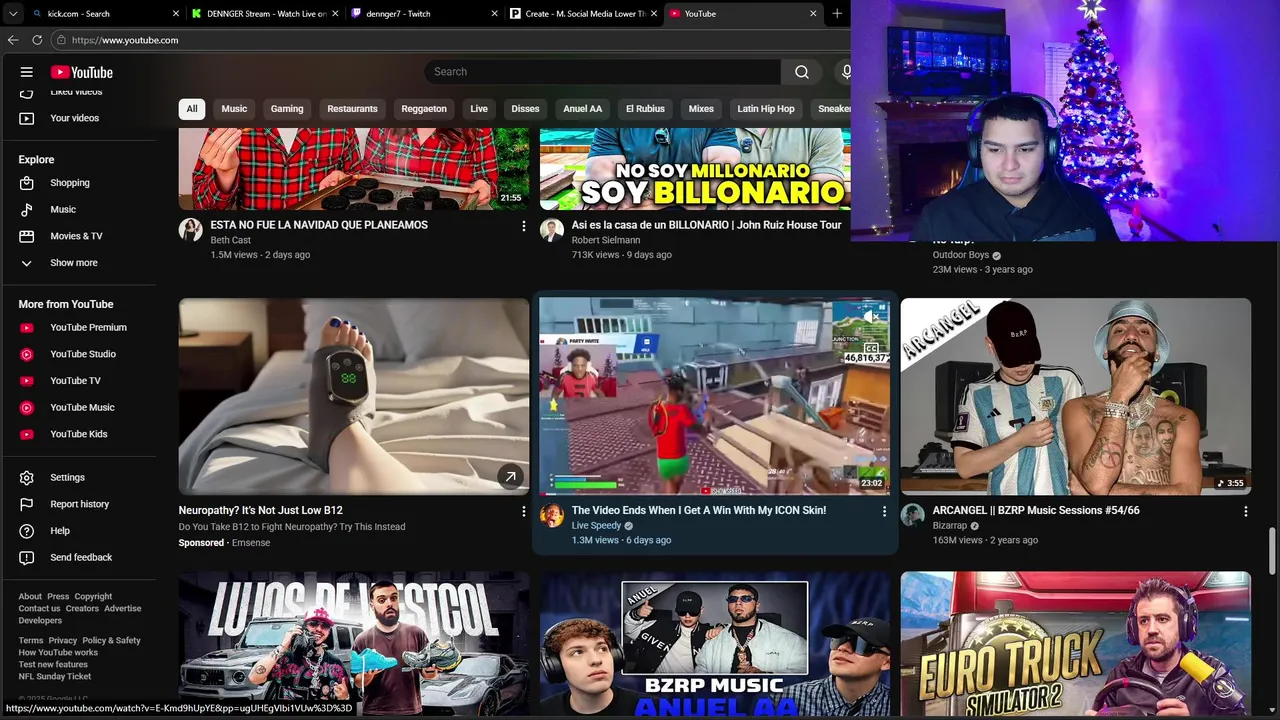Select the El Rubius filter chip
The height and width of the screenshot is (720, 1280).
pos(645,109)
